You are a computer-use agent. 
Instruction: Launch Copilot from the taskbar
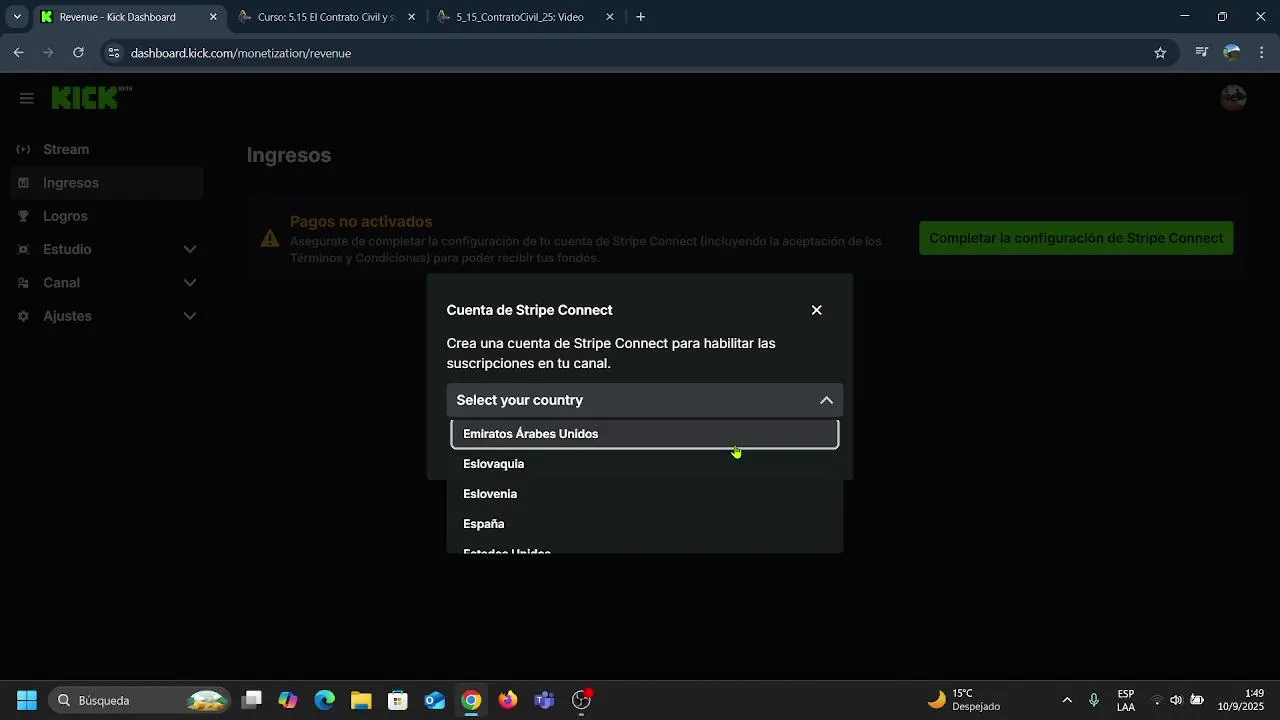288,700
